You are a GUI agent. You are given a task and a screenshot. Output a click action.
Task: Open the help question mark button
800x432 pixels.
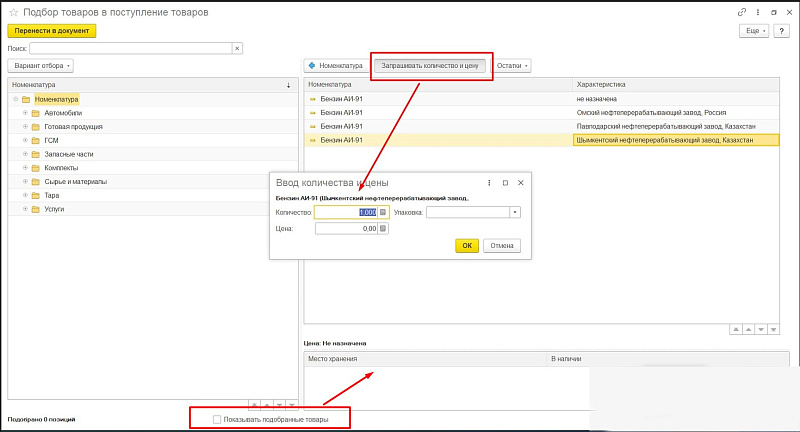click(x=782, y=31)
